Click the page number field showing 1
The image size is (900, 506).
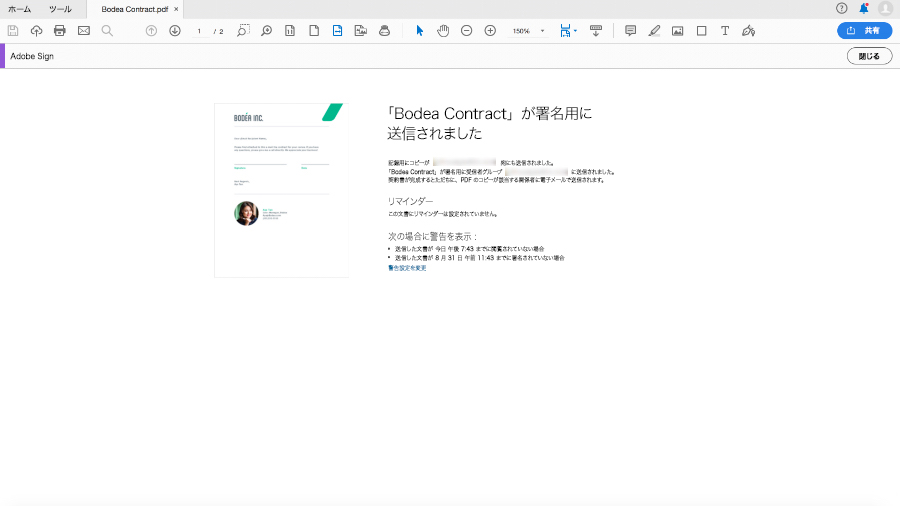pyautogui.click(x=199, y=31)
